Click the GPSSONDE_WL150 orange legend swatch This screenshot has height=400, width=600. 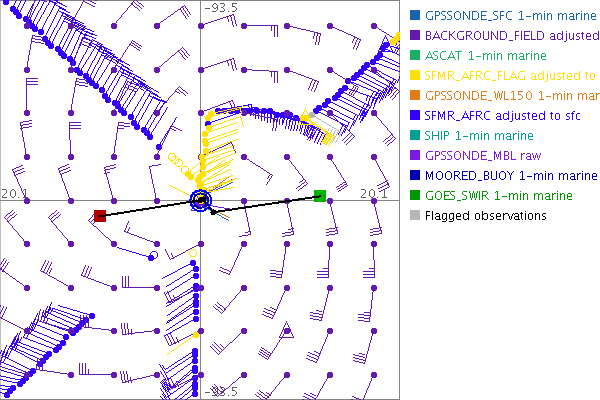pyautogui.click(x=414, y=96)
